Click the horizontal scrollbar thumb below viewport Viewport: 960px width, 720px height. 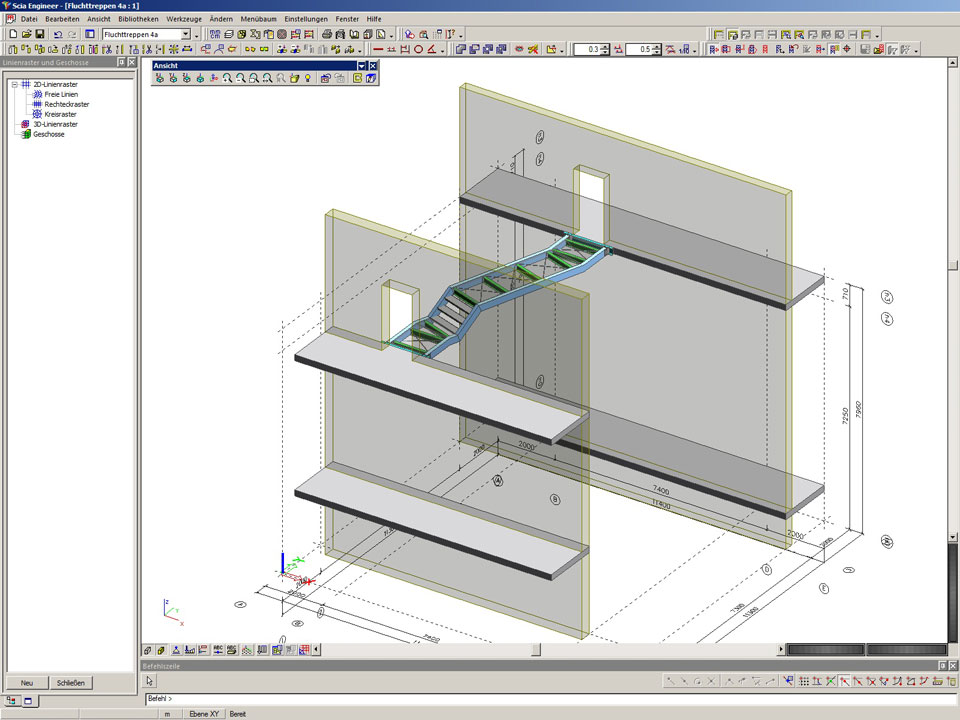536,650
